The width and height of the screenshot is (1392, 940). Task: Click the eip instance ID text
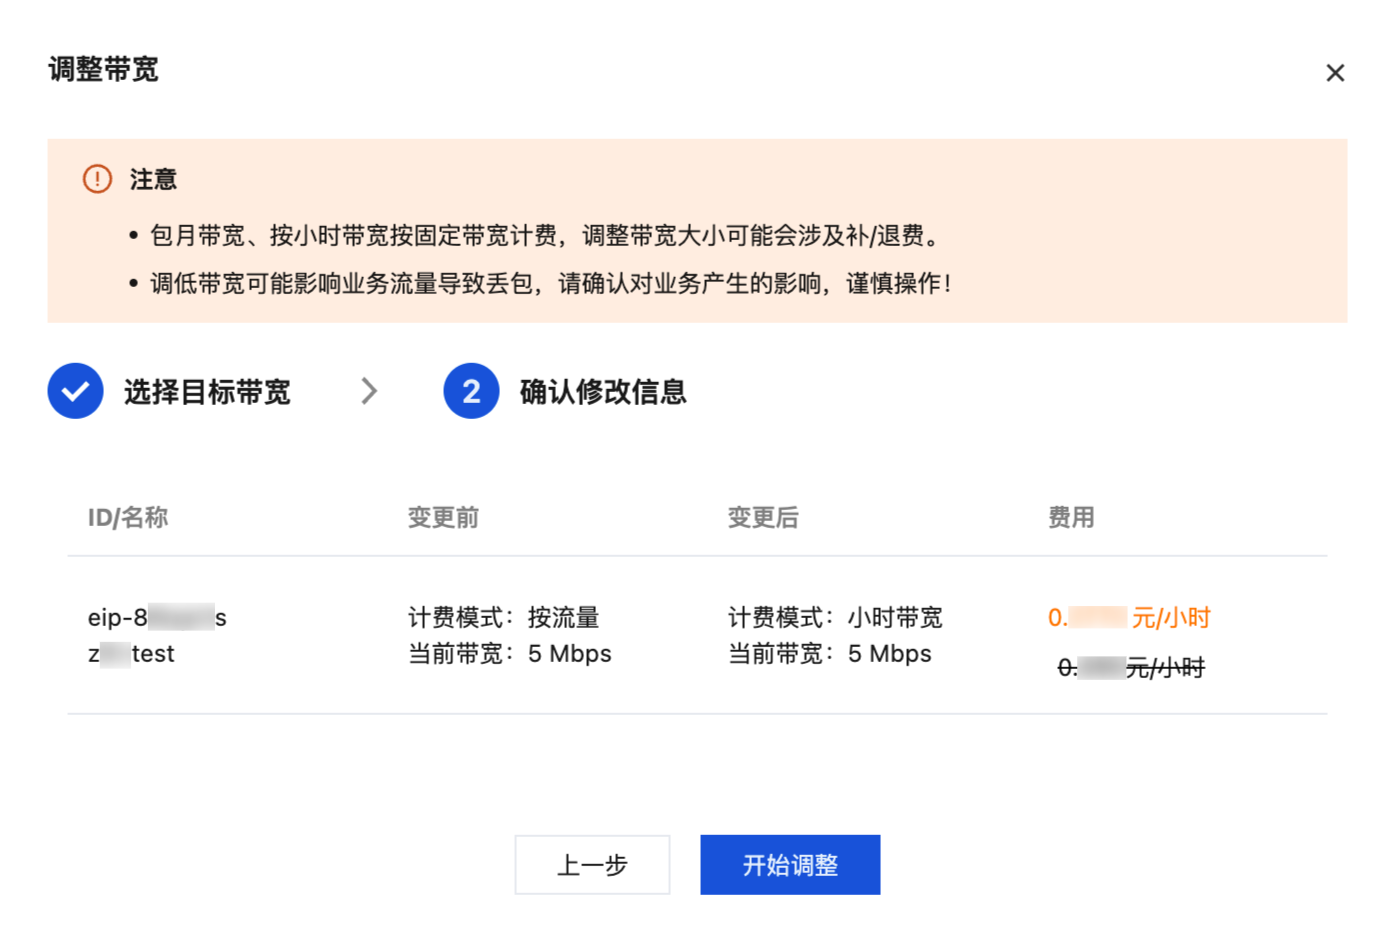pos(157,618)
